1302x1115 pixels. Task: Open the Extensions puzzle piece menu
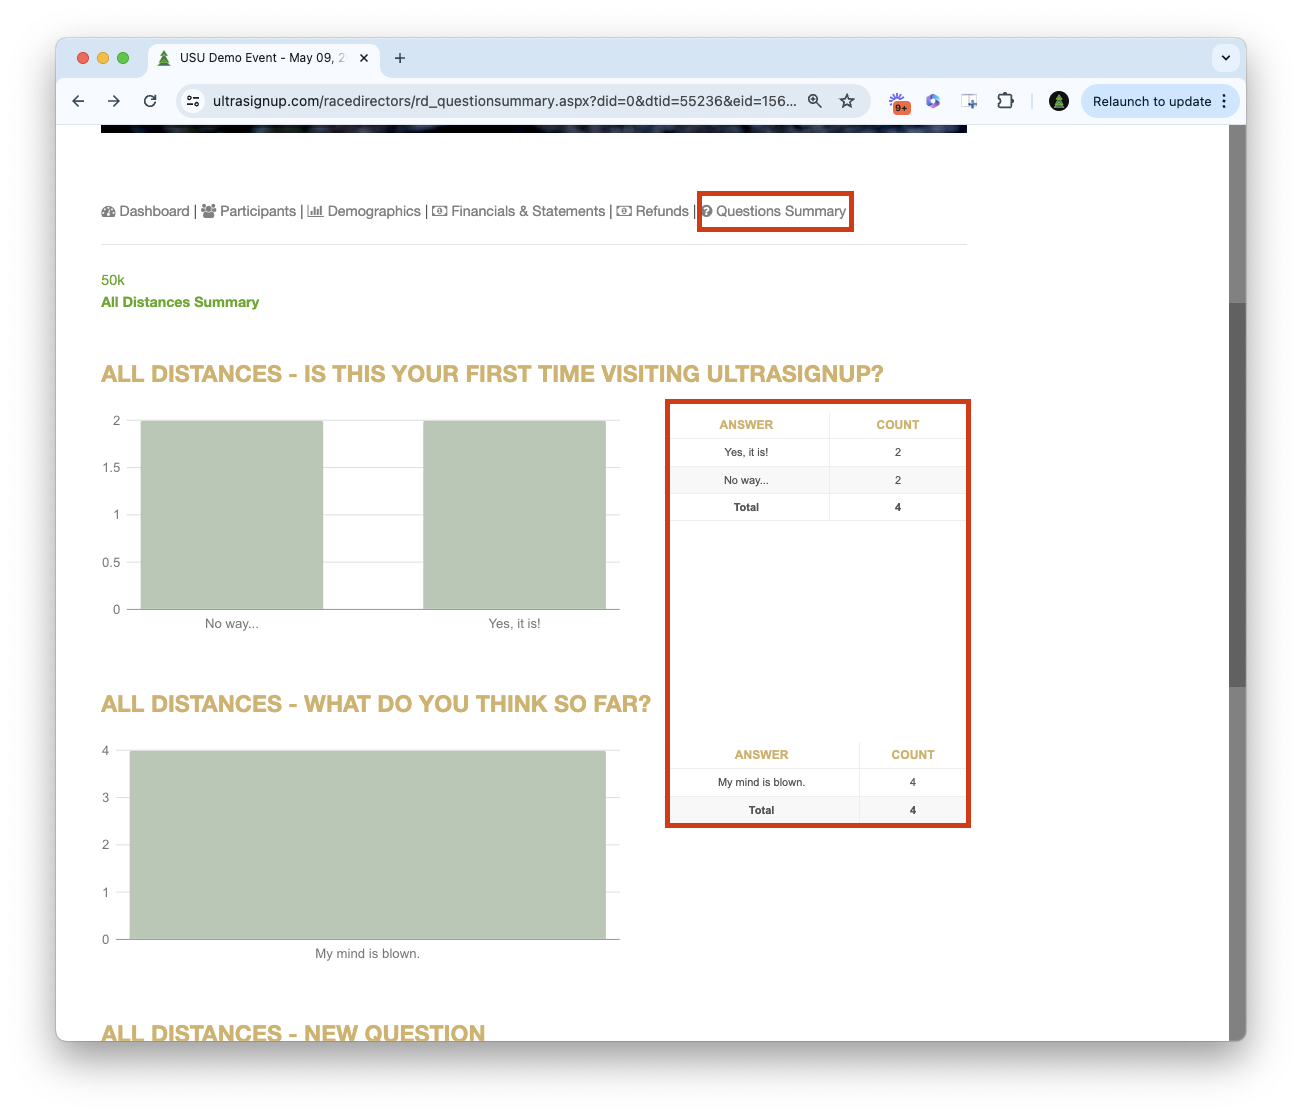(1005, 101)
